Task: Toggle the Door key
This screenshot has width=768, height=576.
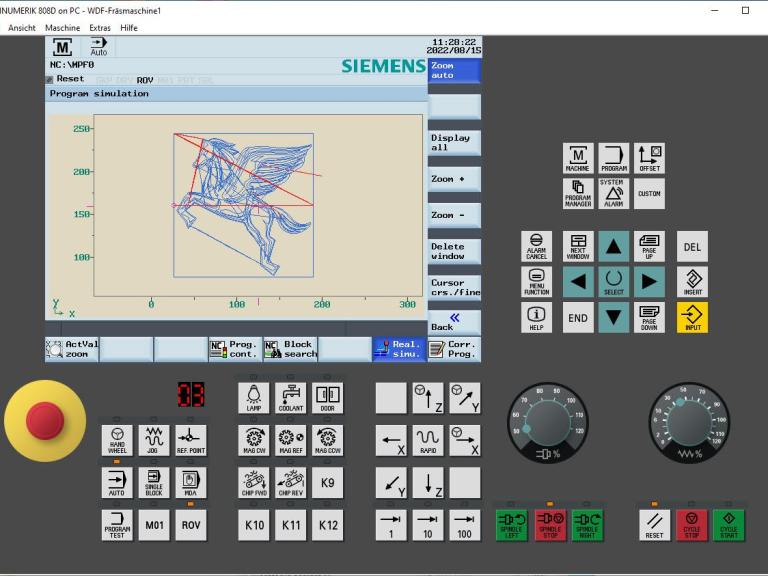Action: coord(328,398)
